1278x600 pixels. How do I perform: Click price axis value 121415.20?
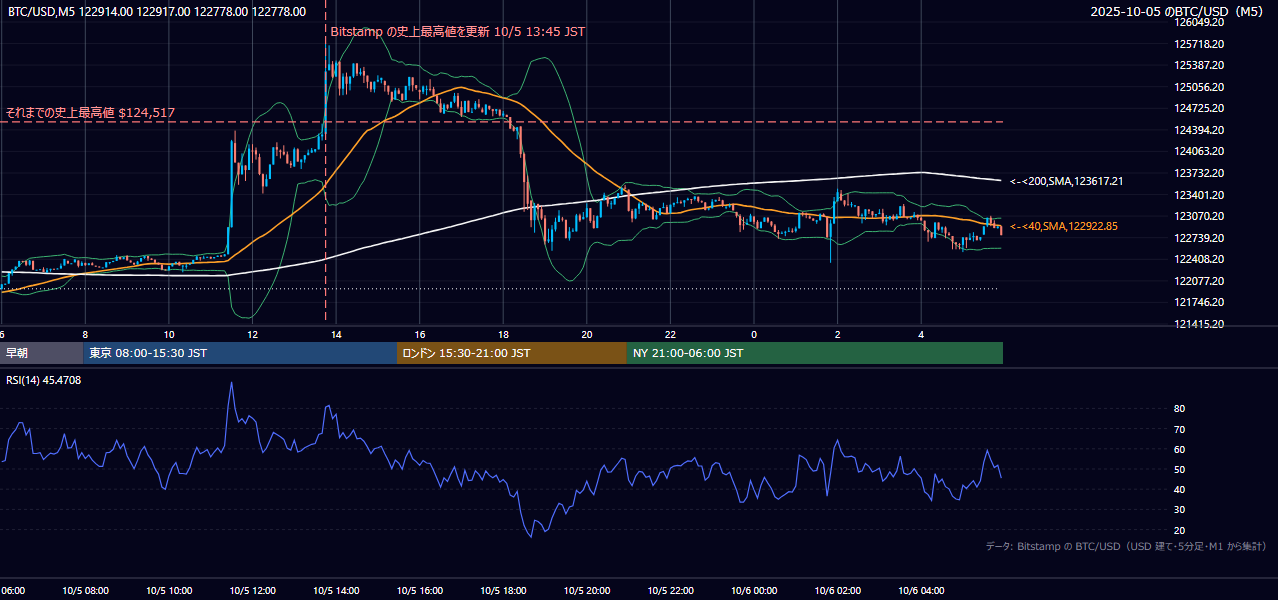[1201, 323]
